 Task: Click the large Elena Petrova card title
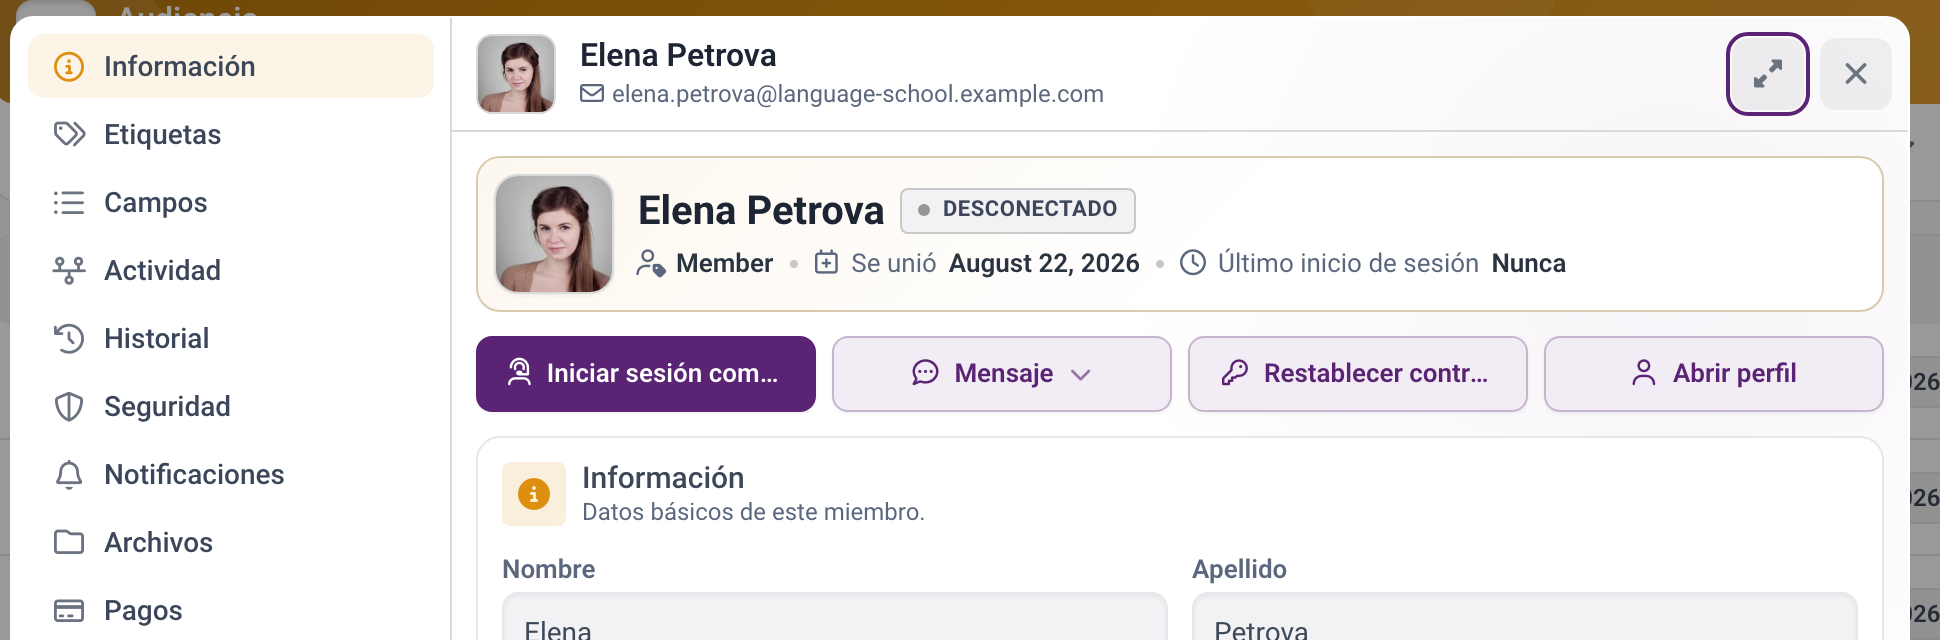761,211
